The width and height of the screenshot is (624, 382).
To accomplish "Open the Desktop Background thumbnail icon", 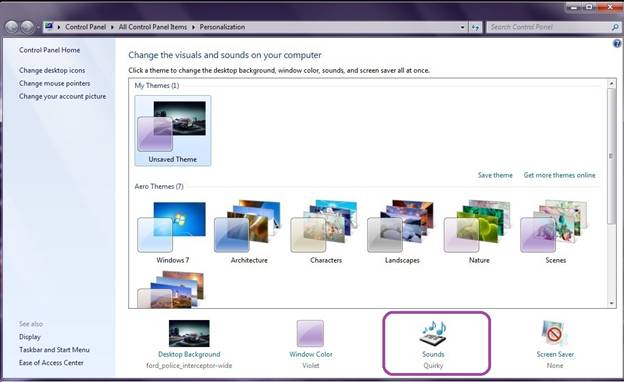I will [x=189, y=333].
